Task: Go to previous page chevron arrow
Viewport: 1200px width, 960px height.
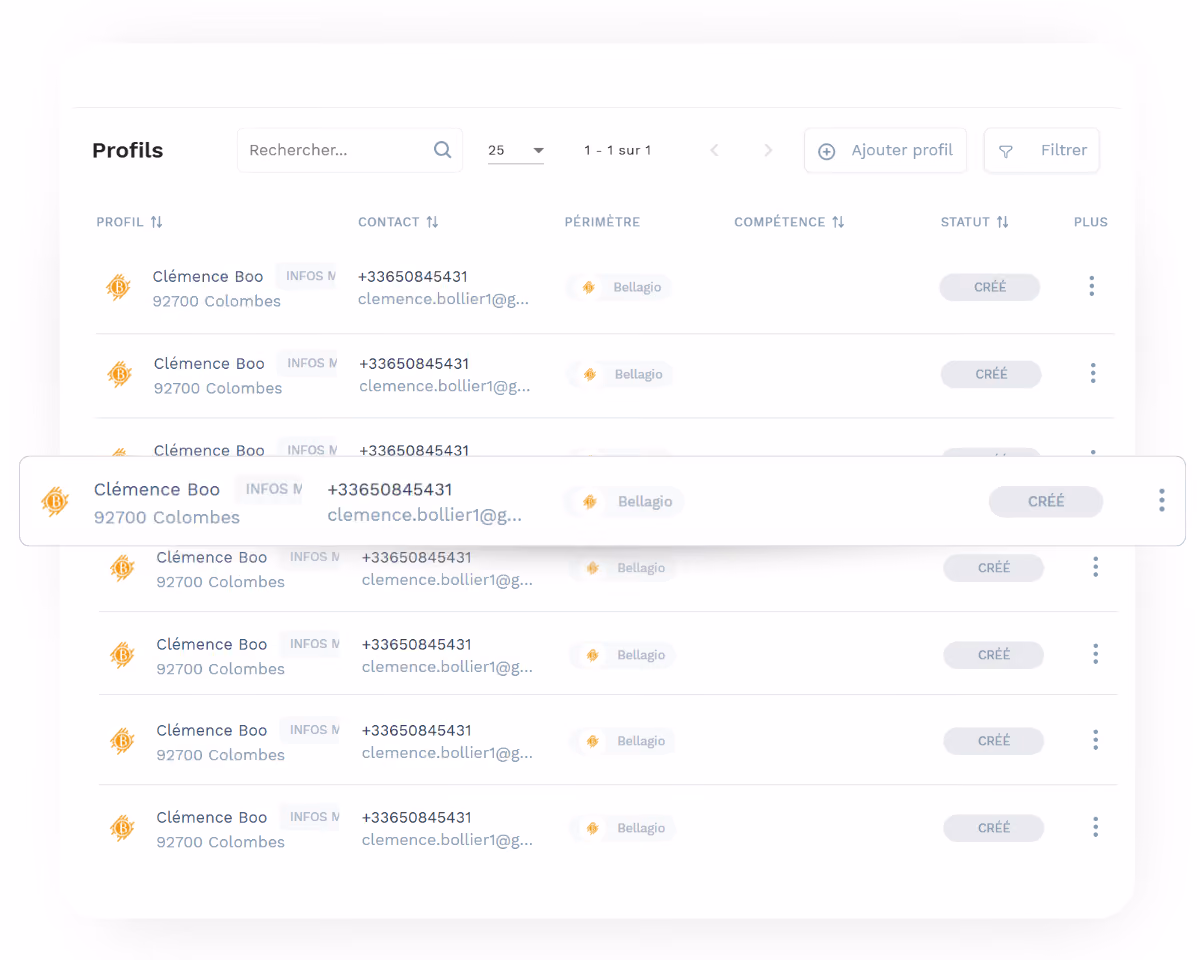Action: (714, 150)
